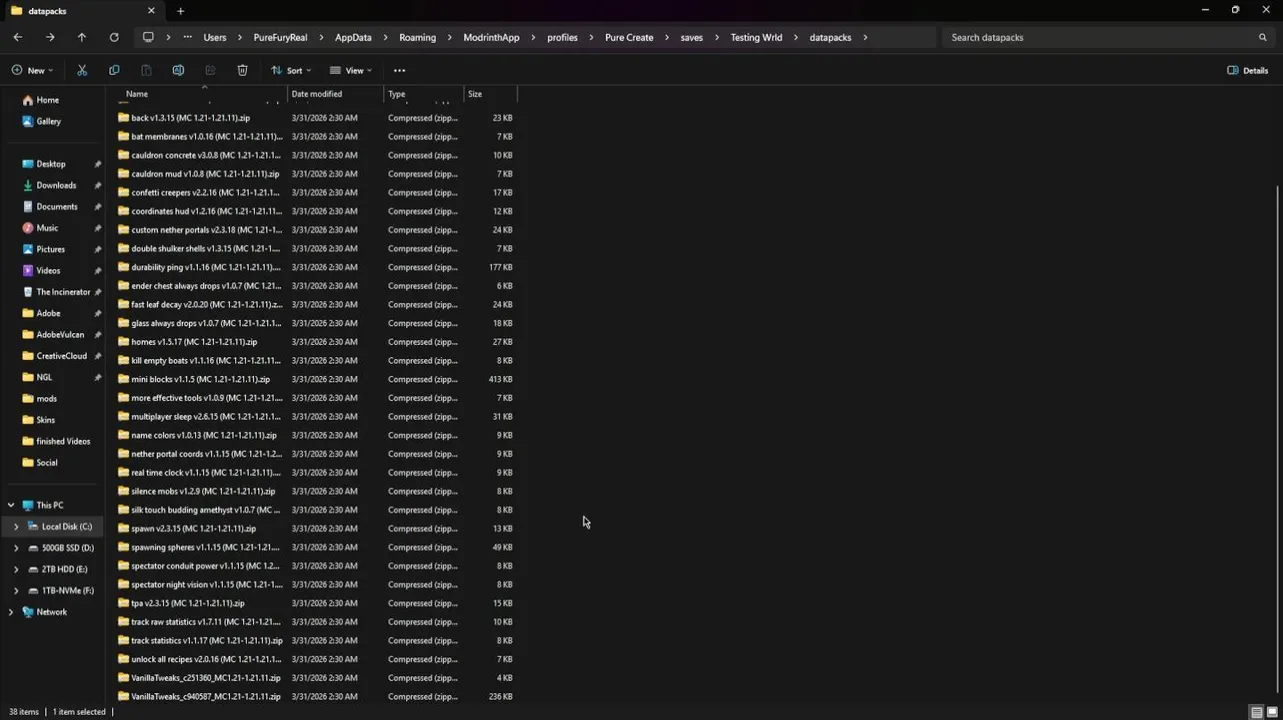Click the search magnifier icon
Screen dimensions: 1283x720
[1262, 37]
